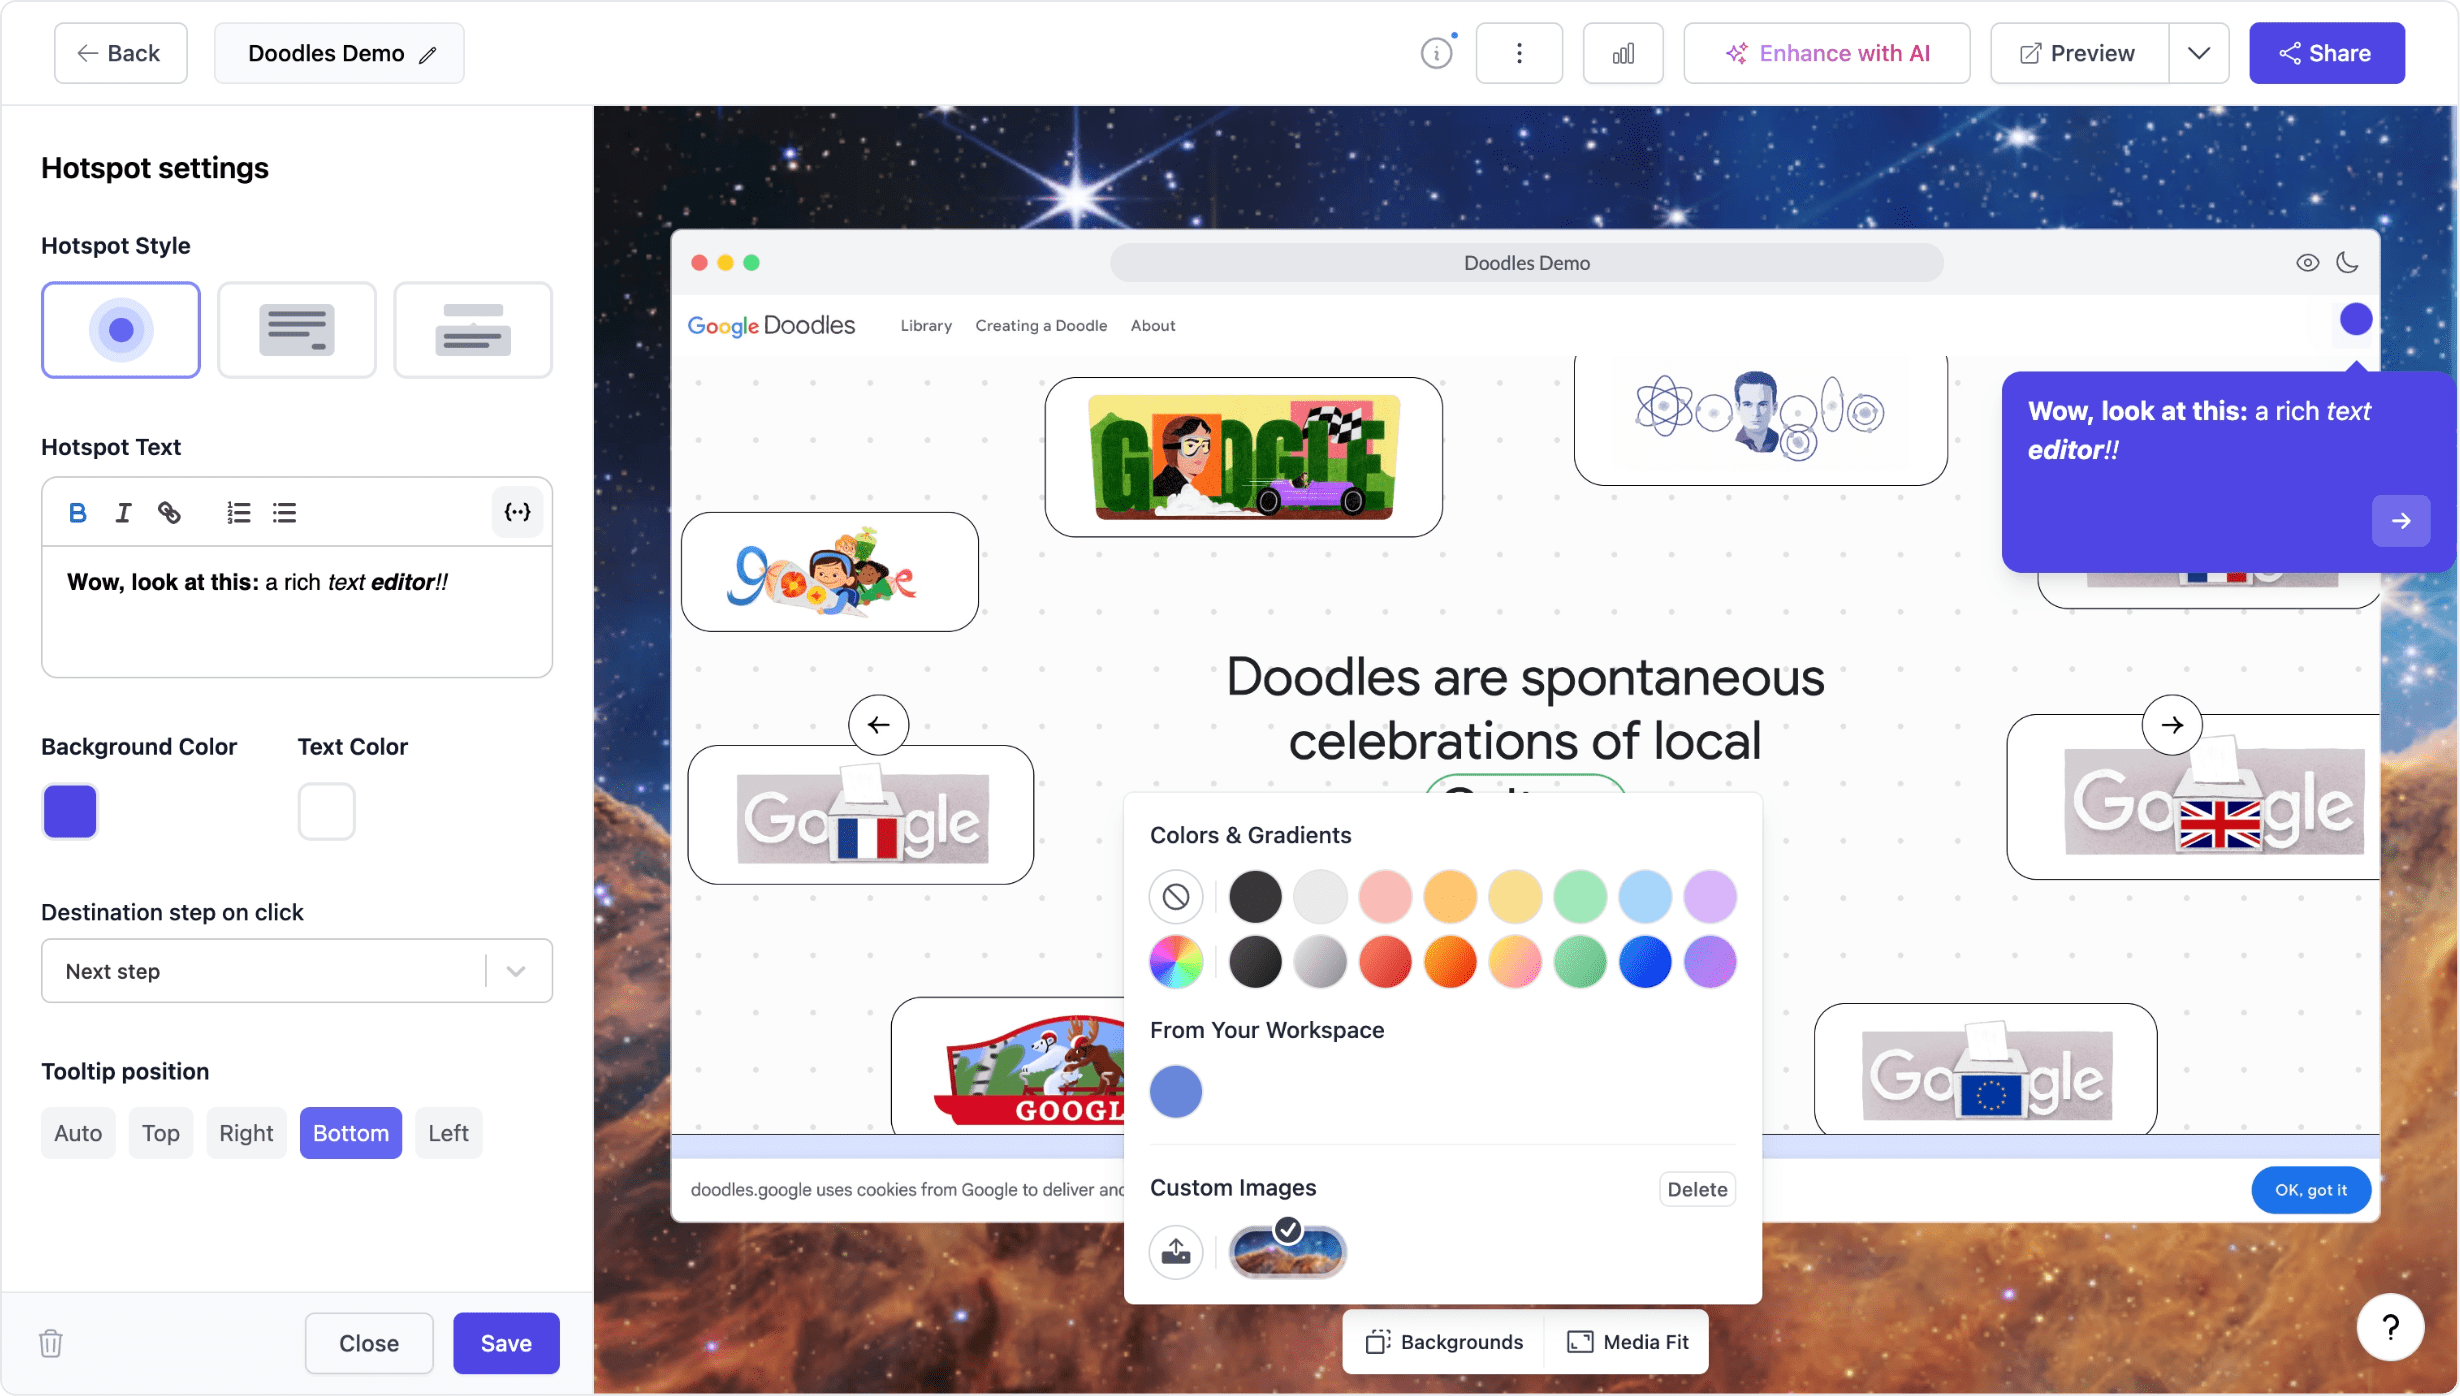
Task: Select the centered caption hotspot style
Action: click(x=473, y=330)
